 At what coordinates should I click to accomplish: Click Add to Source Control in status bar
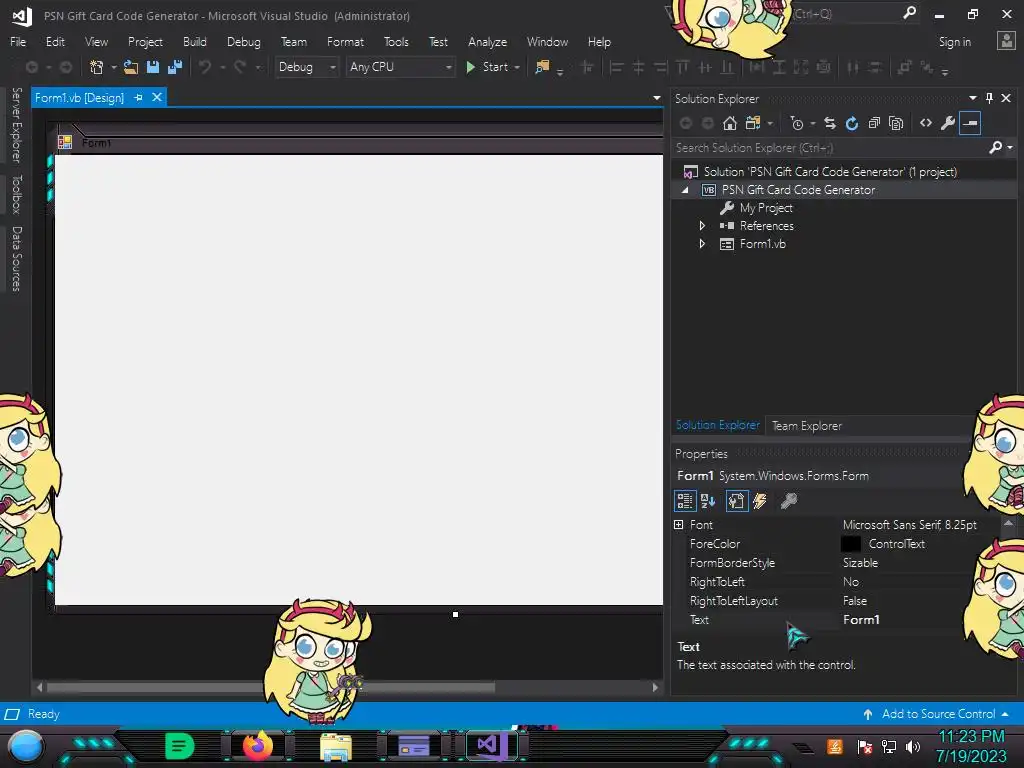click(x=936, y=714)
